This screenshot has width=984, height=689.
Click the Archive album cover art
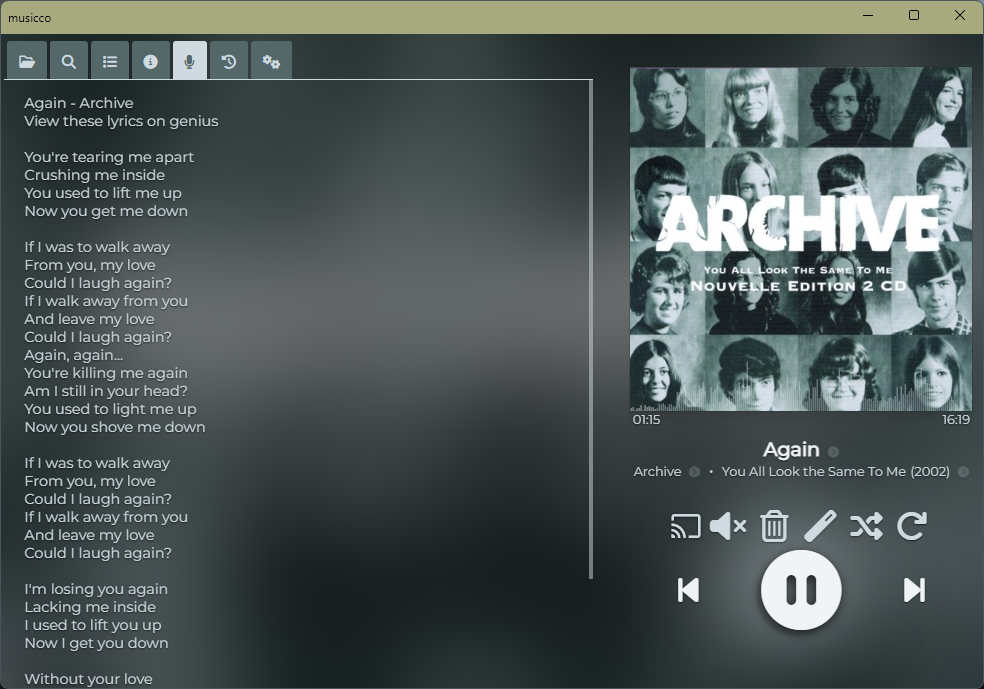click(801, 239)
